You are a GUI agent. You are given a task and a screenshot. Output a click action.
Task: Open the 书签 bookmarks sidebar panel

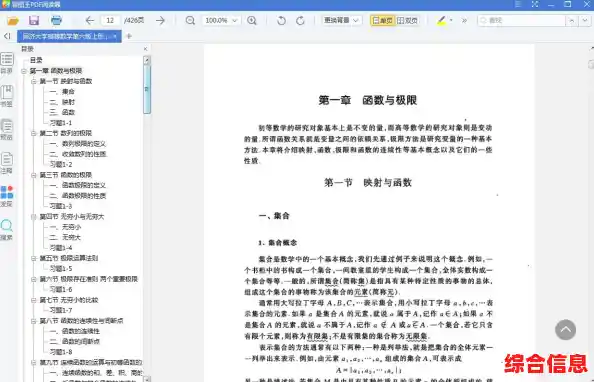7,96
